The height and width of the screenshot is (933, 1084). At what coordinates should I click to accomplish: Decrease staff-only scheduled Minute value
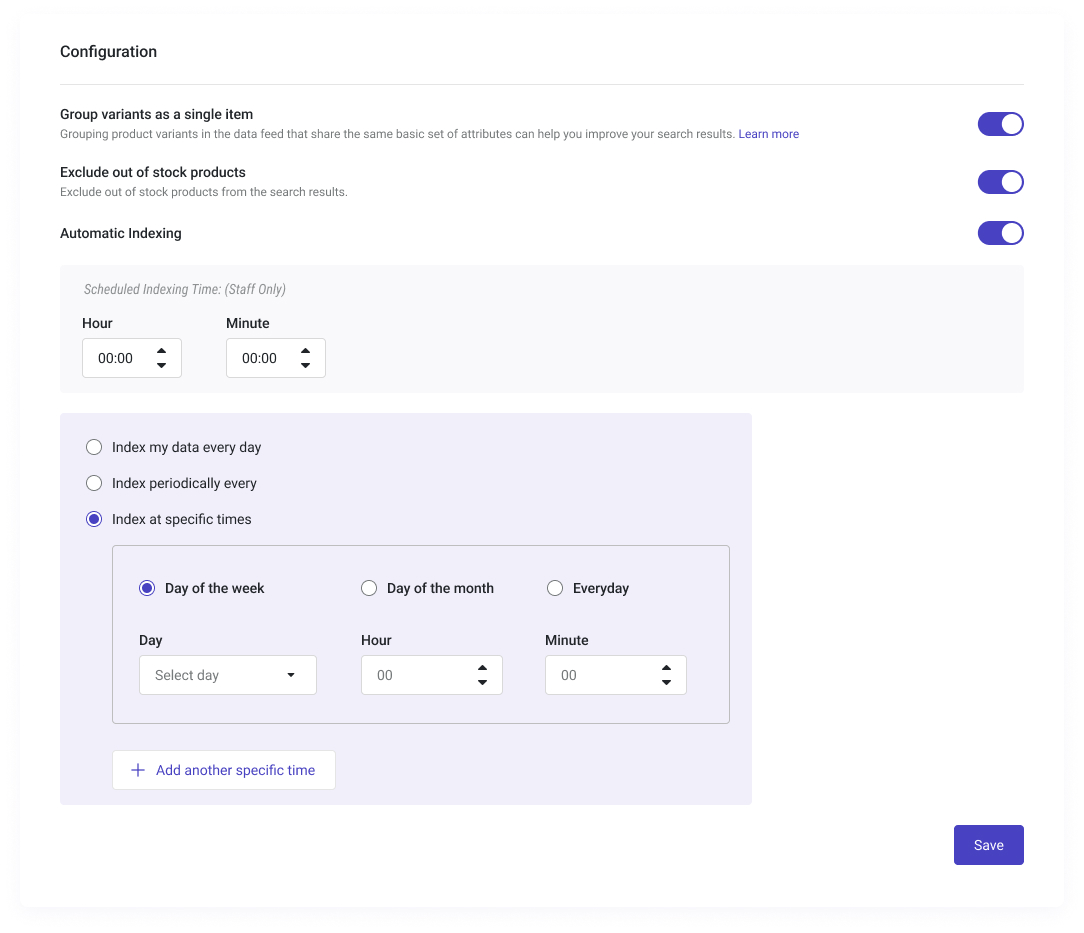click(x=305, y=366)
